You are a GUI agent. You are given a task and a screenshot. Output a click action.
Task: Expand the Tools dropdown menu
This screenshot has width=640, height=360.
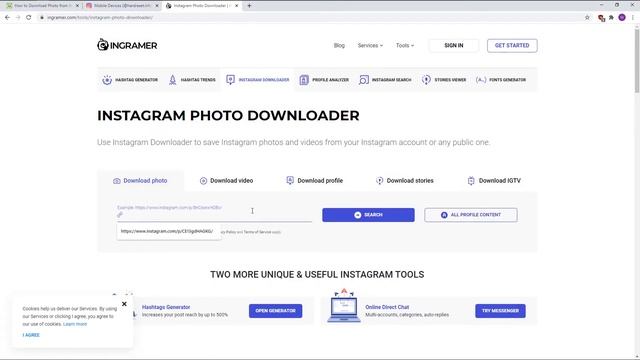[x=404, y=45]
